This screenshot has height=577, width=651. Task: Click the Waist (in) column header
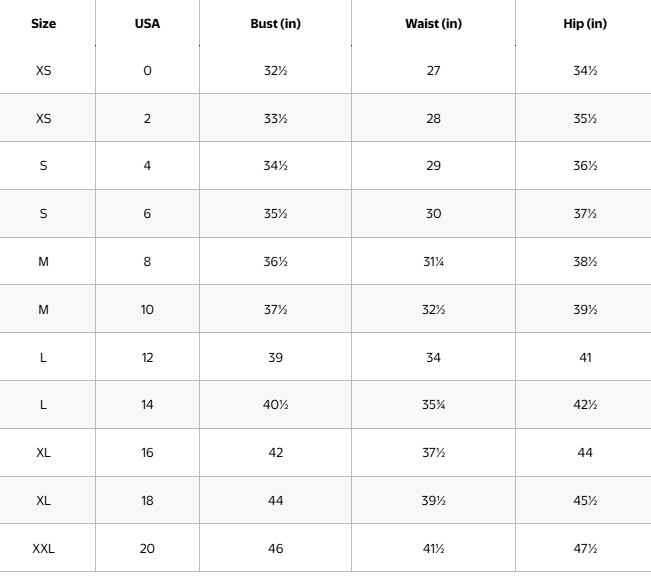click(x=433, y=24)
